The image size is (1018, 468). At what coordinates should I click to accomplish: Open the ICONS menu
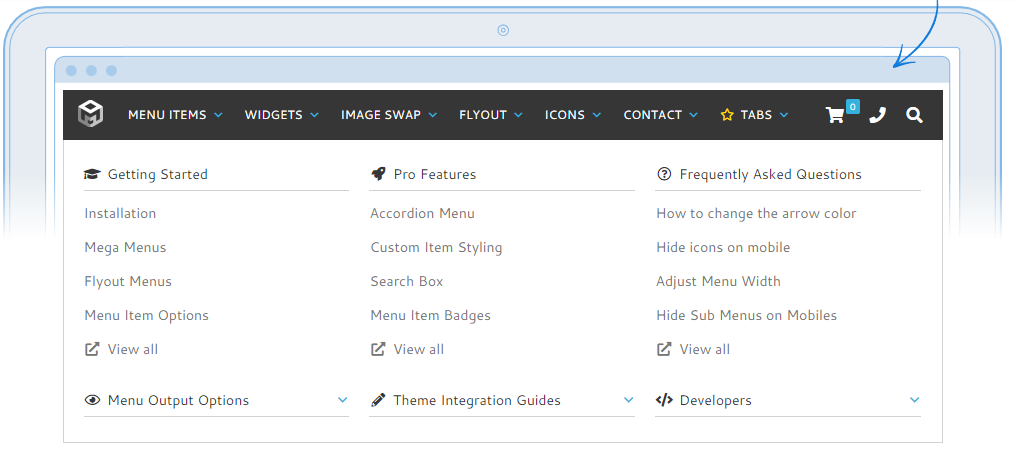tap(565, 115)
